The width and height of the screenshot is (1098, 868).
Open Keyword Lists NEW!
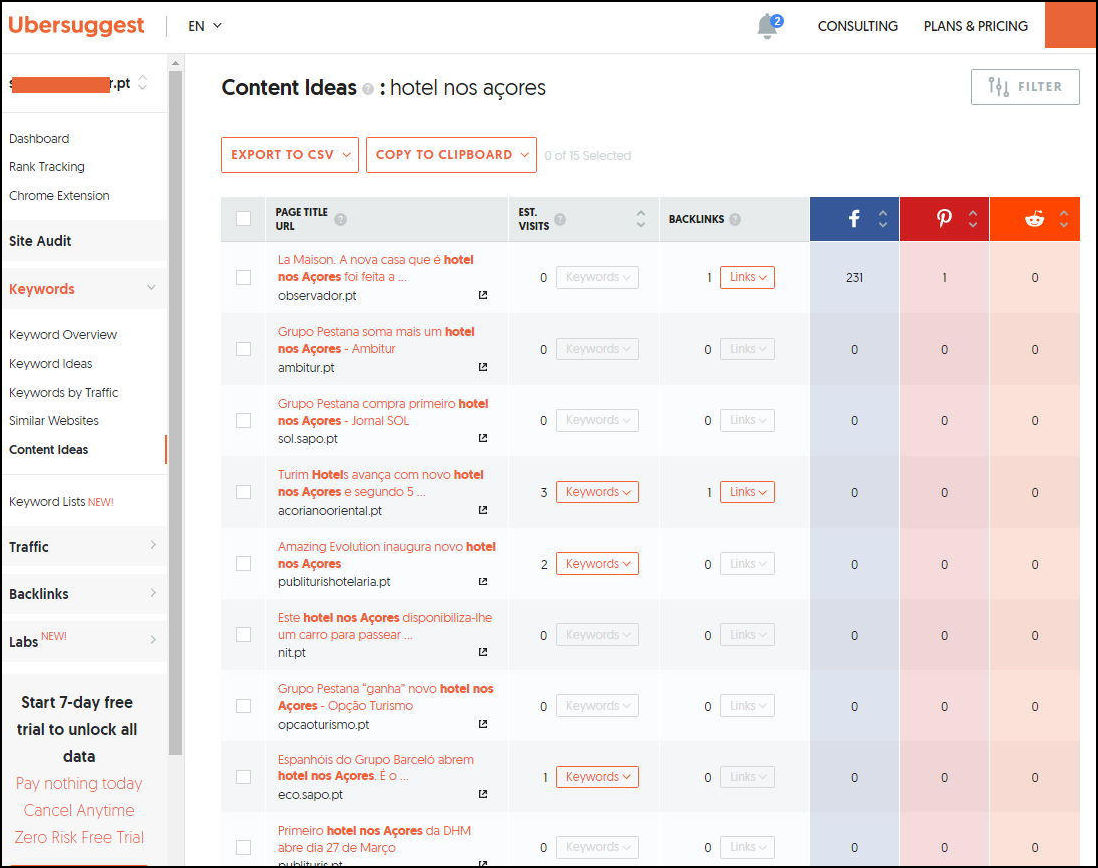click(62, 502)
